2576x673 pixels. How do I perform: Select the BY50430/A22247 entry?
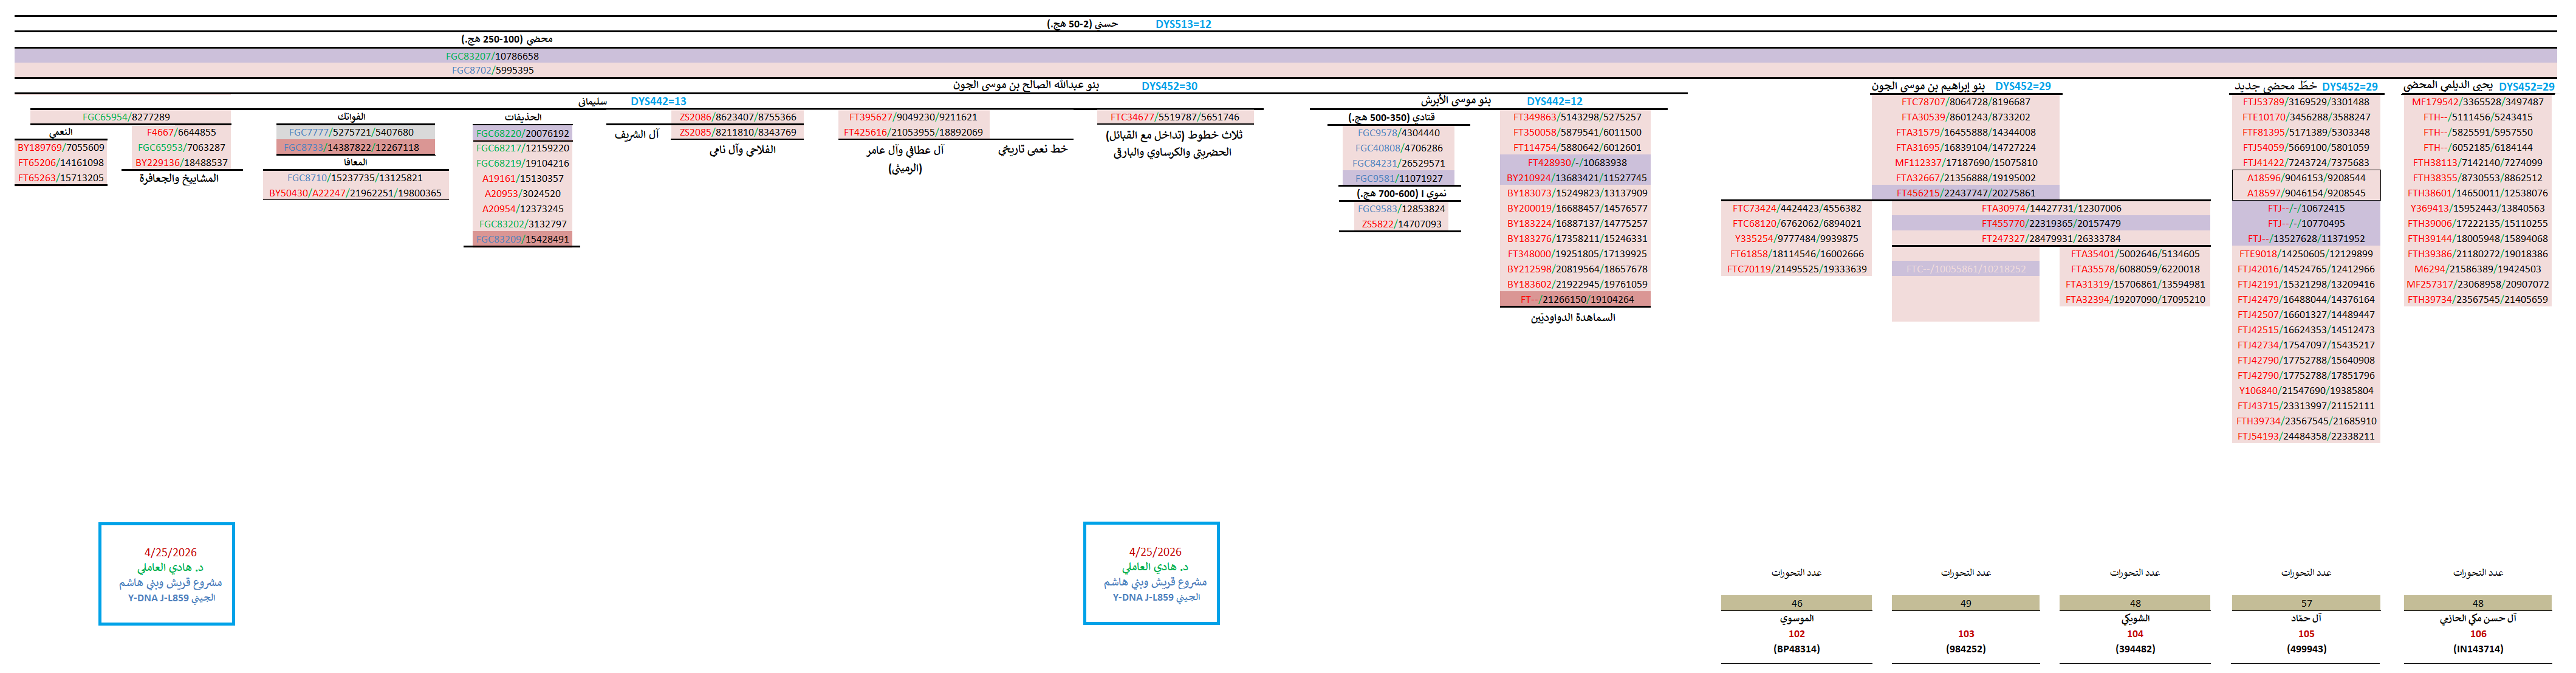click(x=354, y=194)
